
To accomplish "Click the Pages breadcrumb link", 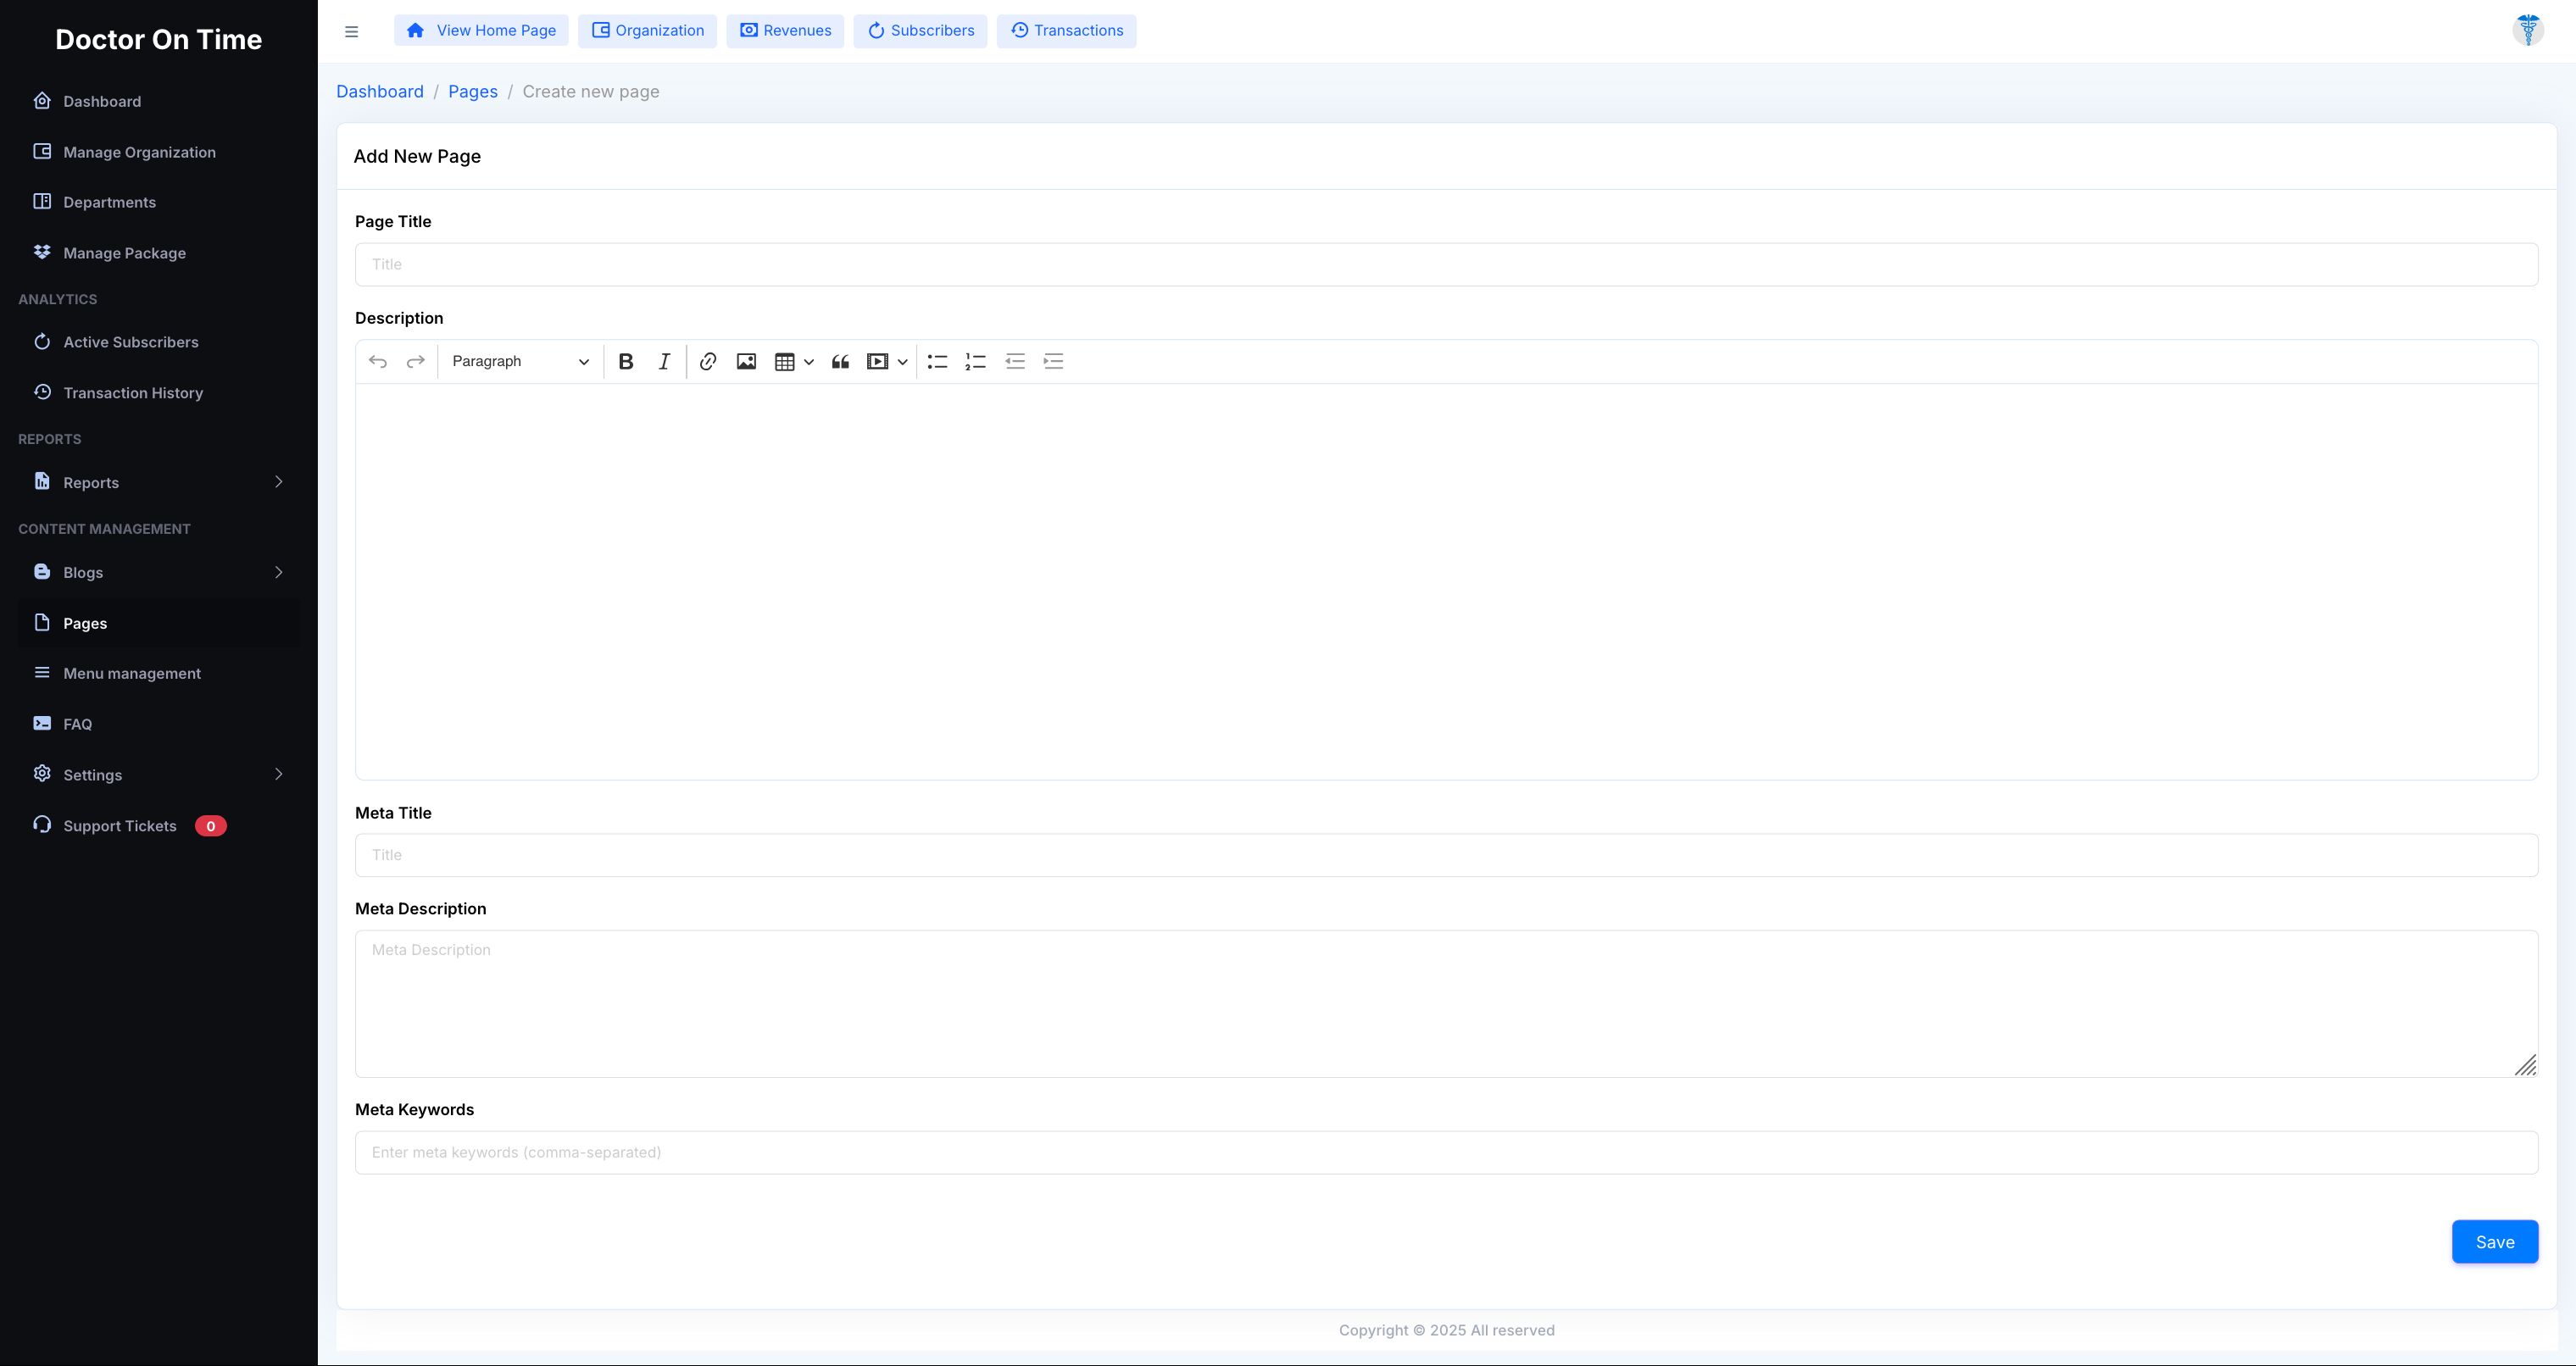I will [473, 92].
